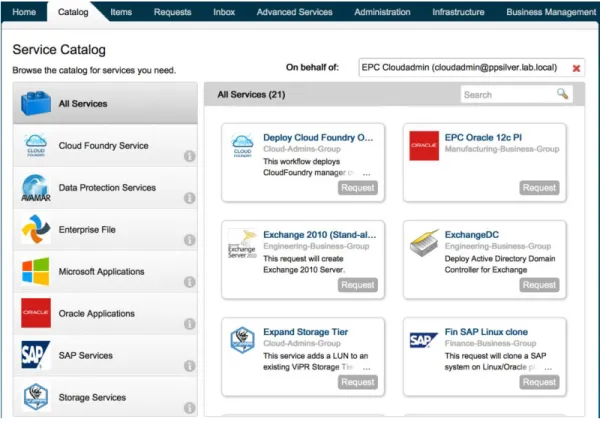Image resolution: width=600 pixels, height=422 pixels.
Task: Show info for Storage Services
Action: (x=189, y=408)
